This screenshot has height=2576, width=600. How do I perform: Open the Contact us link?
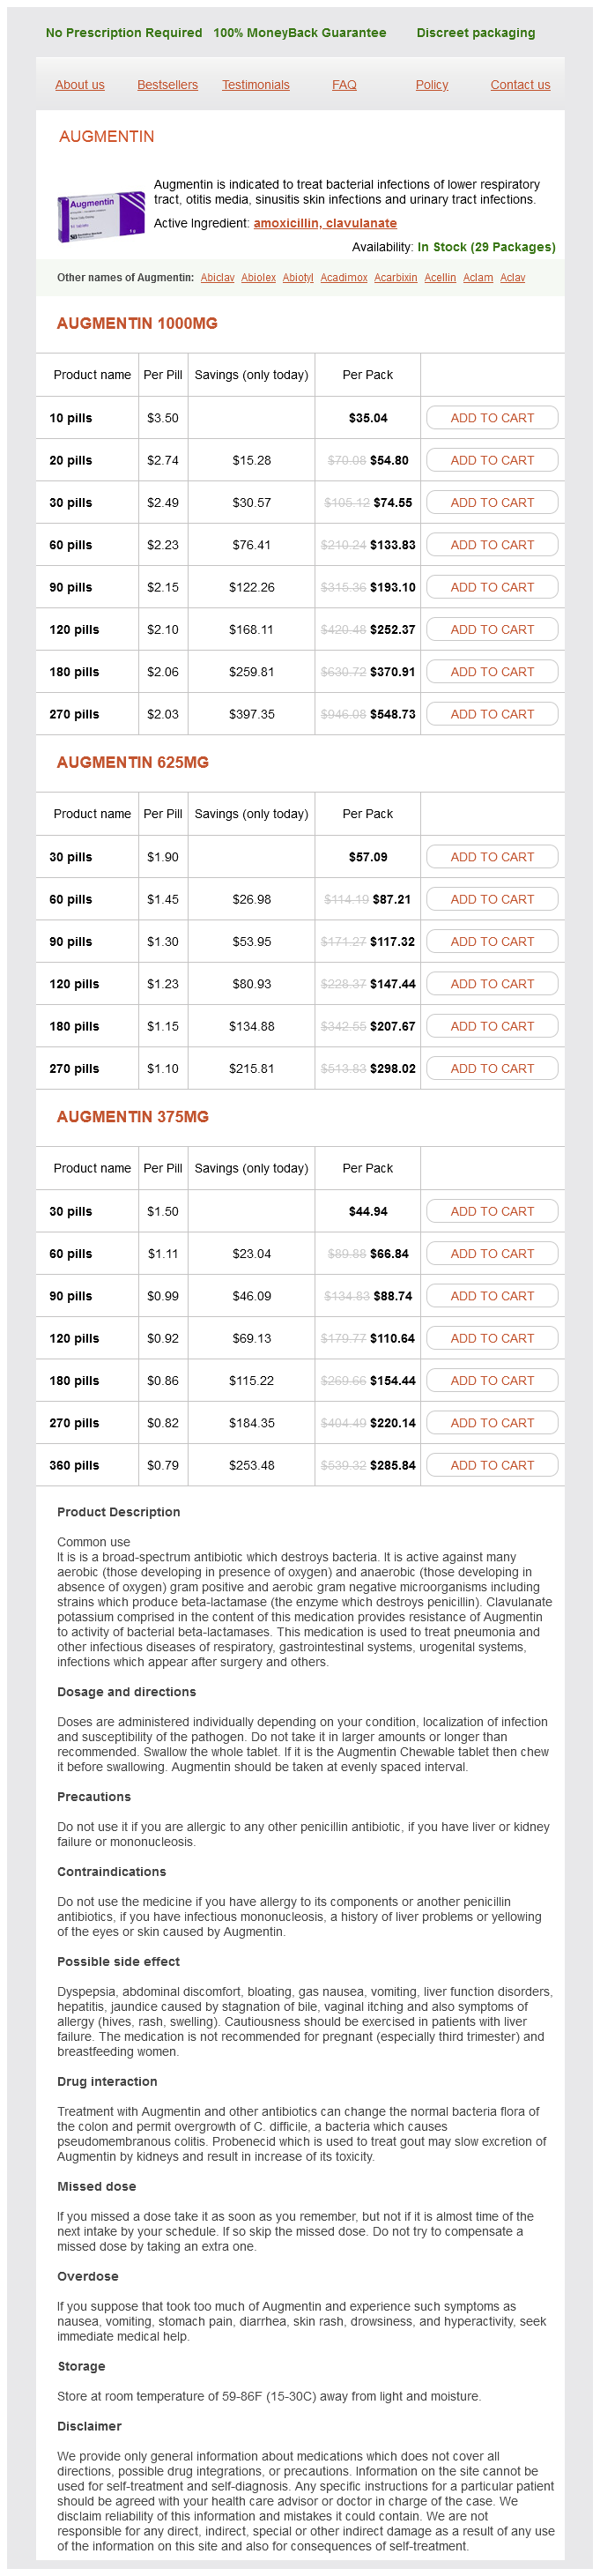(520, 85)
